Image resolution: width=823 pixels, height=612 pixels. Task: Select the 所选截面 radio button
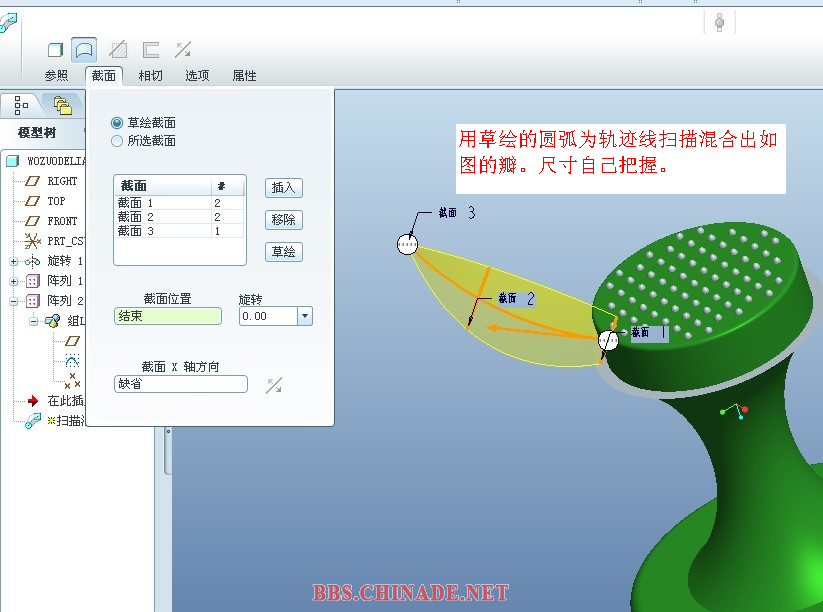click(117, 141)
